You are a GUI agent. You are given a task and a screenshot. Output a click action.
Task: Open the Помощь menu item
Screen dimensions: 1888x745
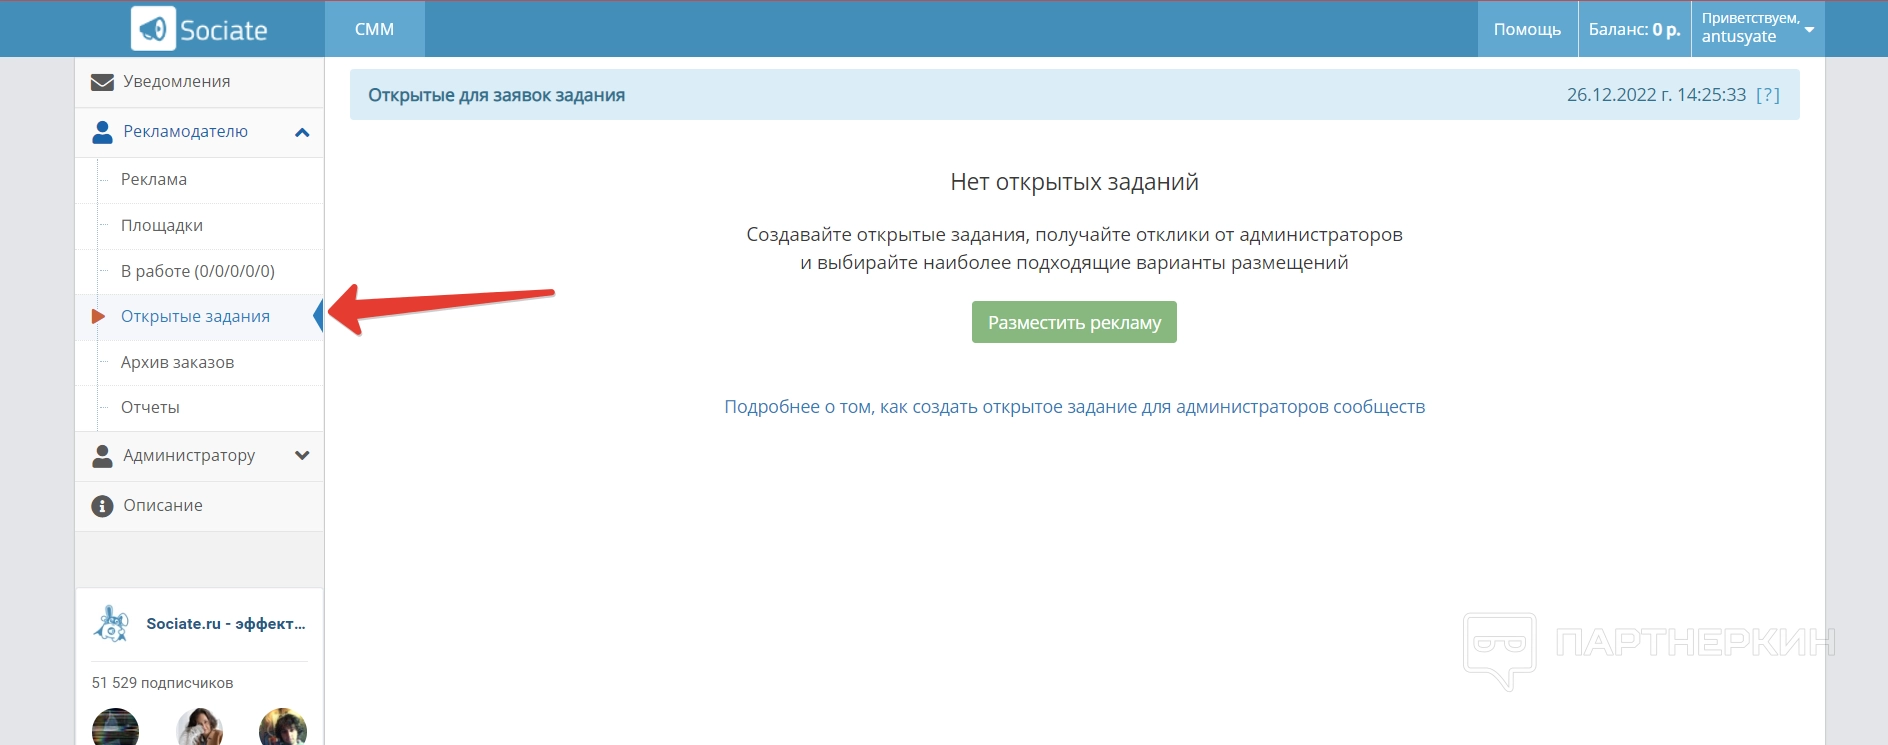pyautogui.click(x=1527, y=29)
